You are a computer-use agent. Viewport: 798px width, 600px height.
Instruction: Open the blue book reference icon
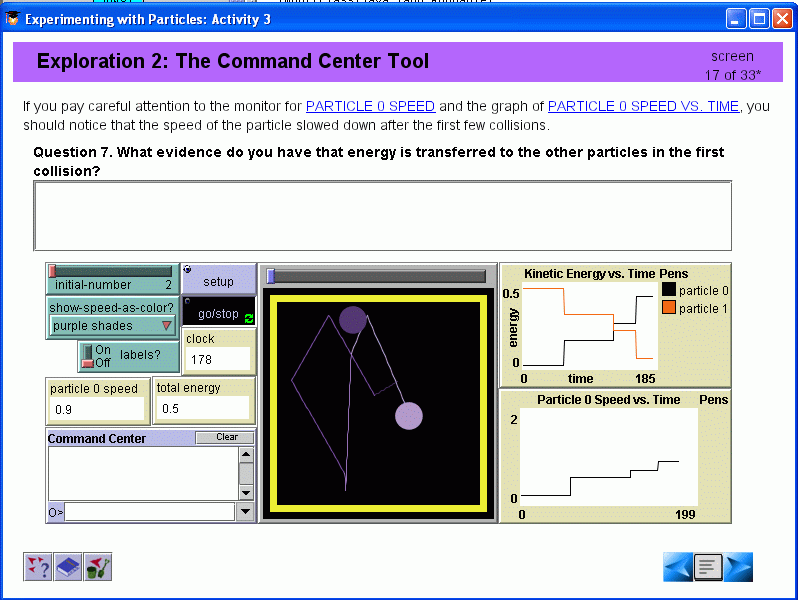(x=67, y=567)
